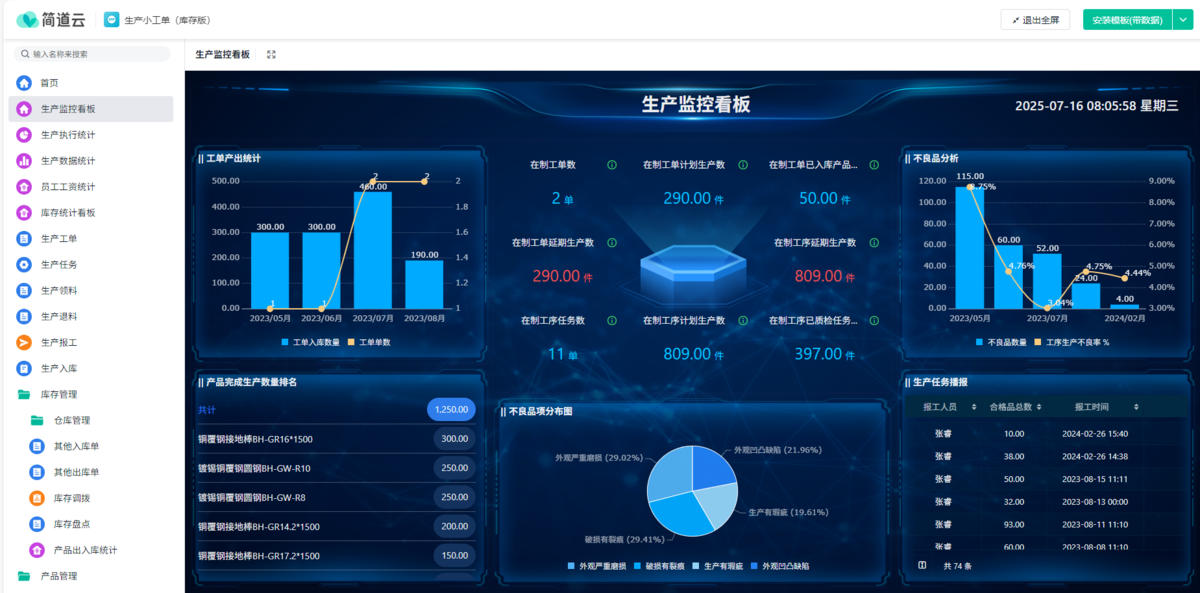Open 库存盘点 menu item

point(72,524)
